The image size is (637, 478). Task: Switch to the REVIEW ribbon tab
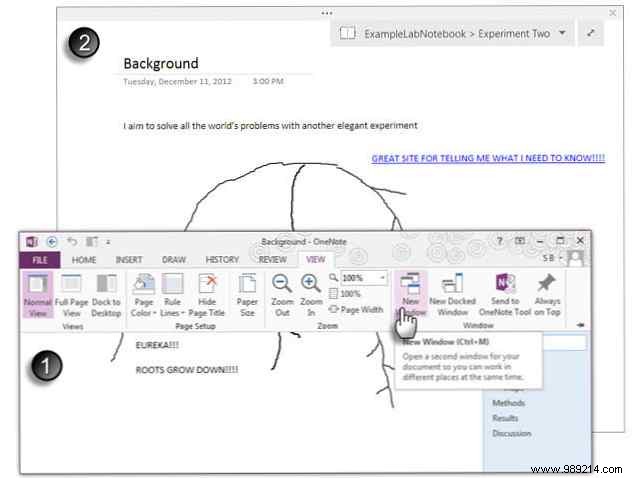click(x=273, y=260)
